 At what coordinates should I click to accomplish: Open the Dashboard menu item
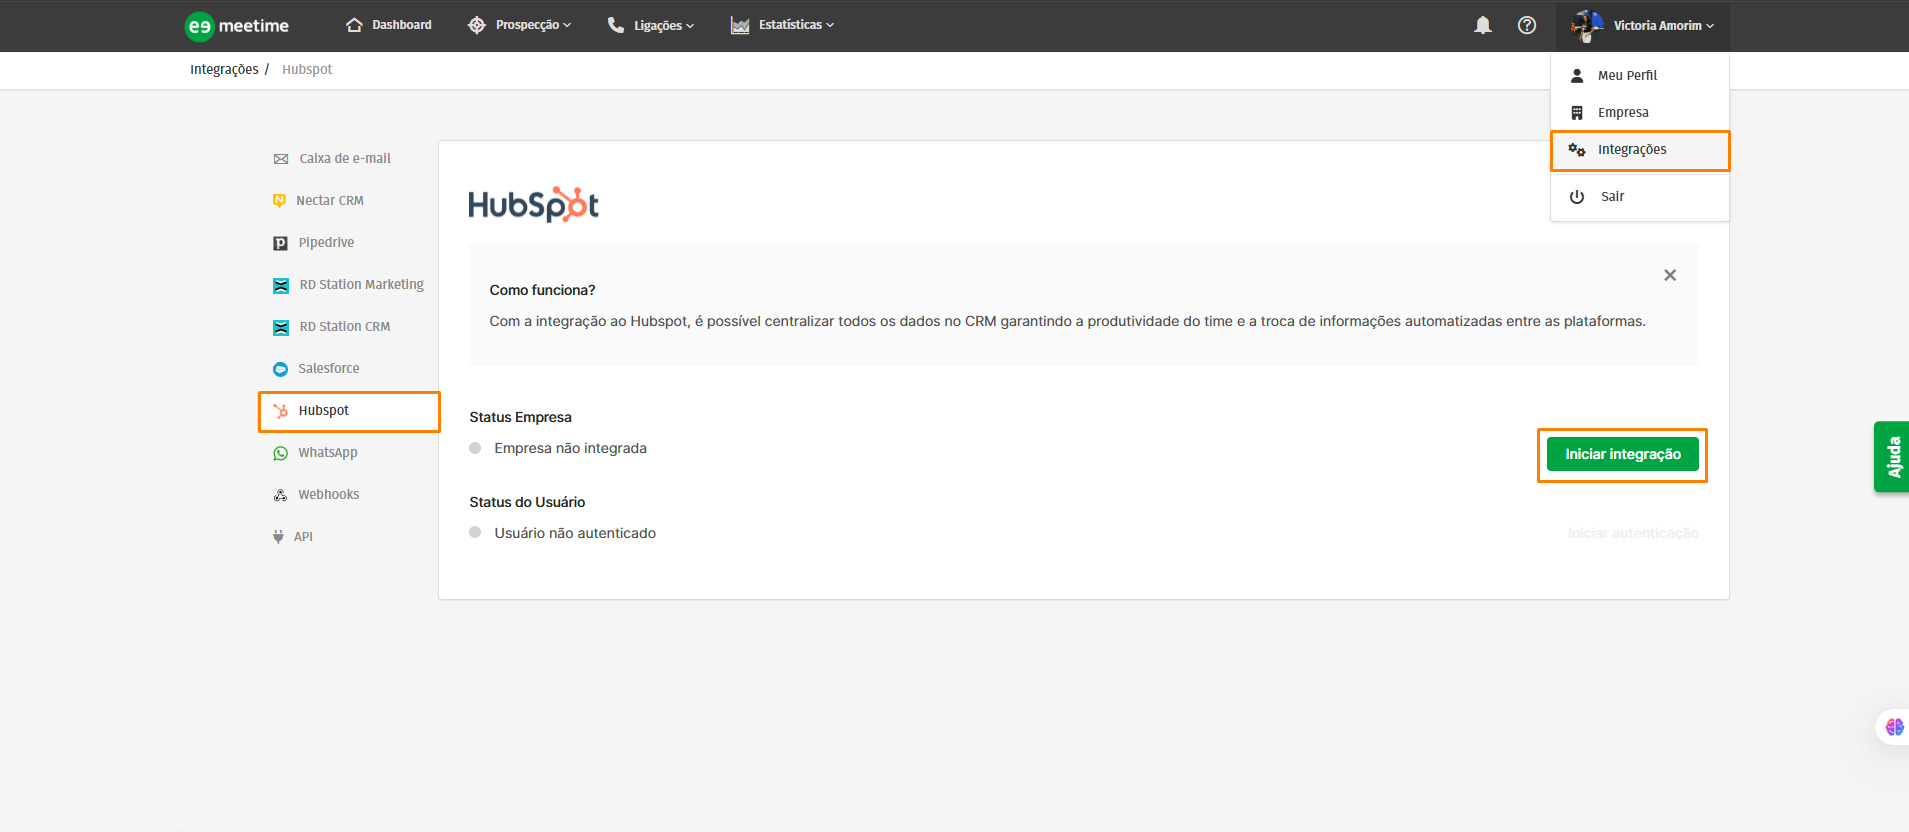[x=389, y=25]
